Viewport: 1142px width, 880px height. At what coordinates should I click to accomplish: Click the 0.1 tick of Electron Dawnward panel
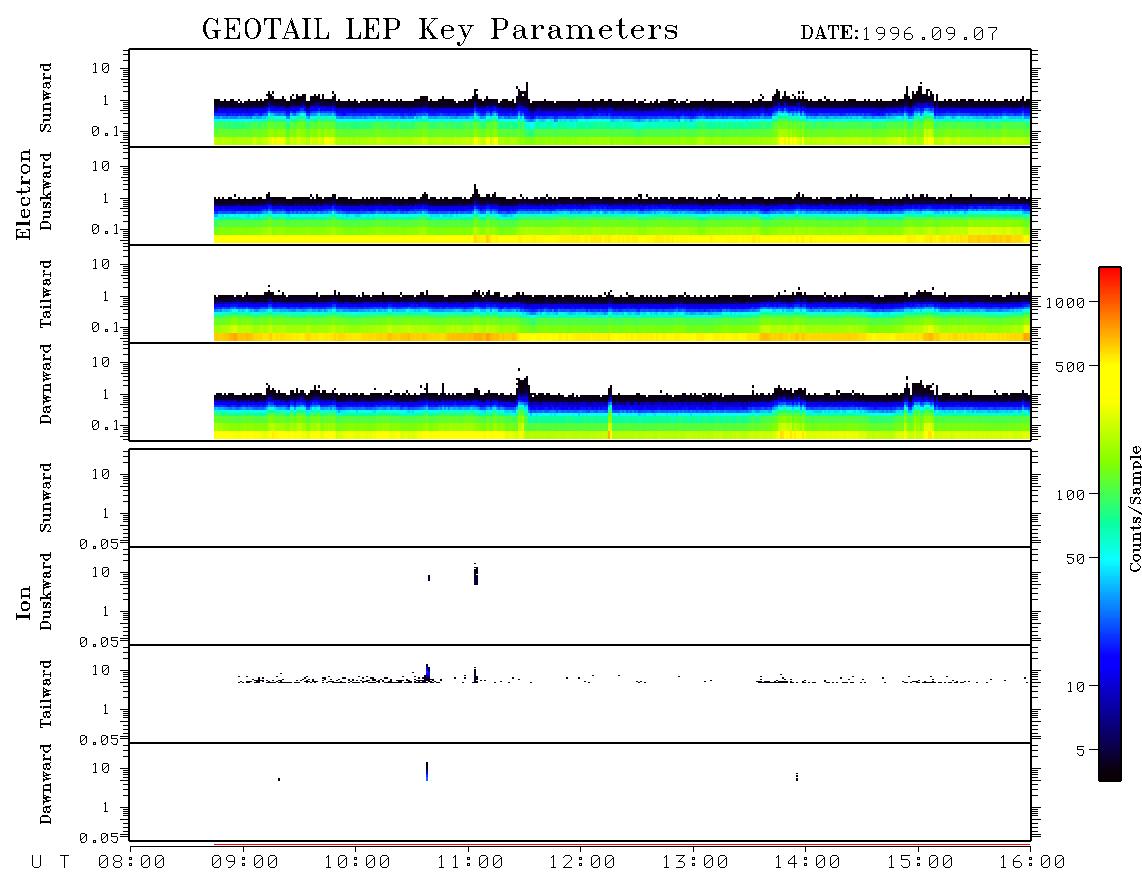(105, 425)
